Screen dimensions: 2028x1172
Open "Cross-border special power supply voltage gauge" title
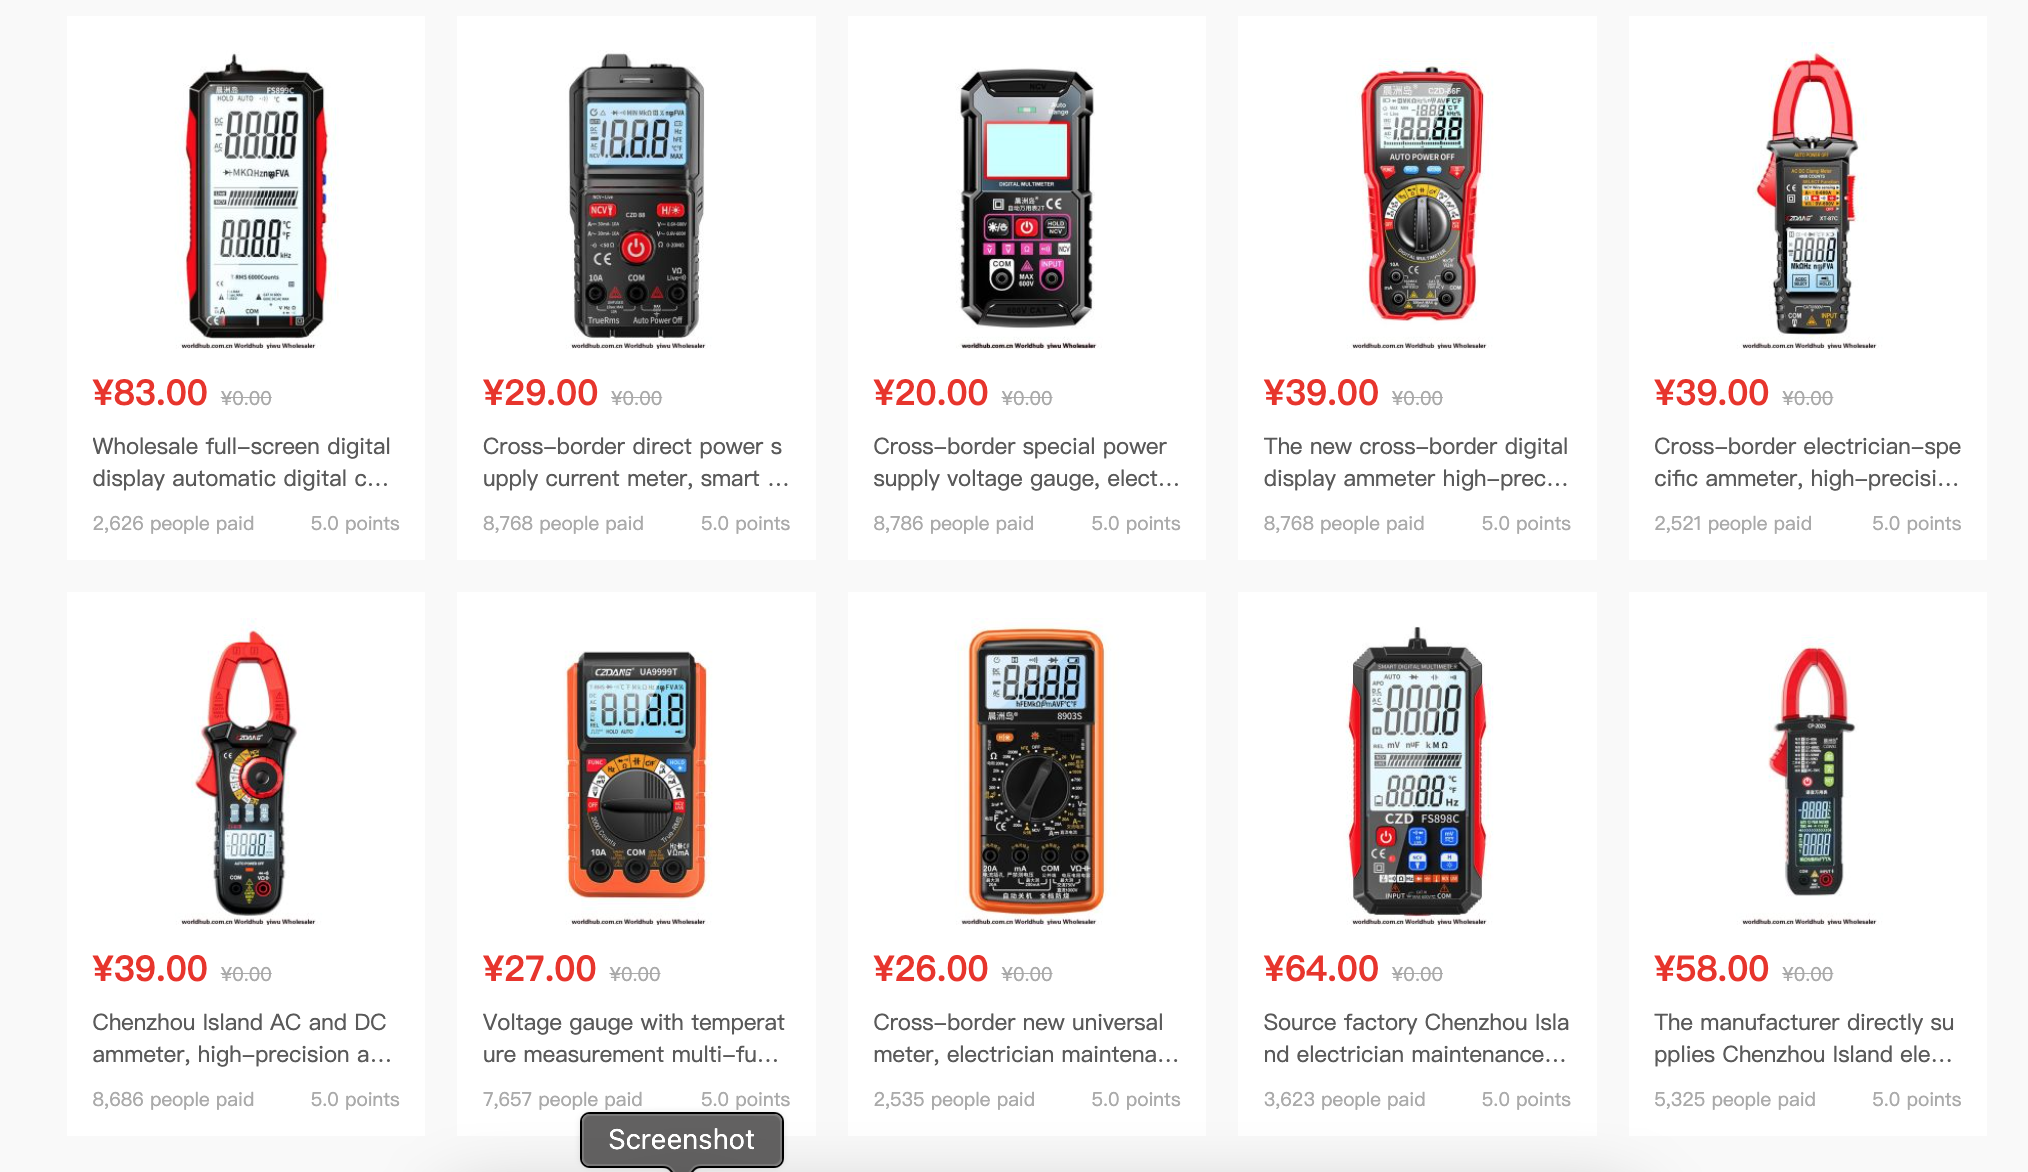click(1026, 462)
